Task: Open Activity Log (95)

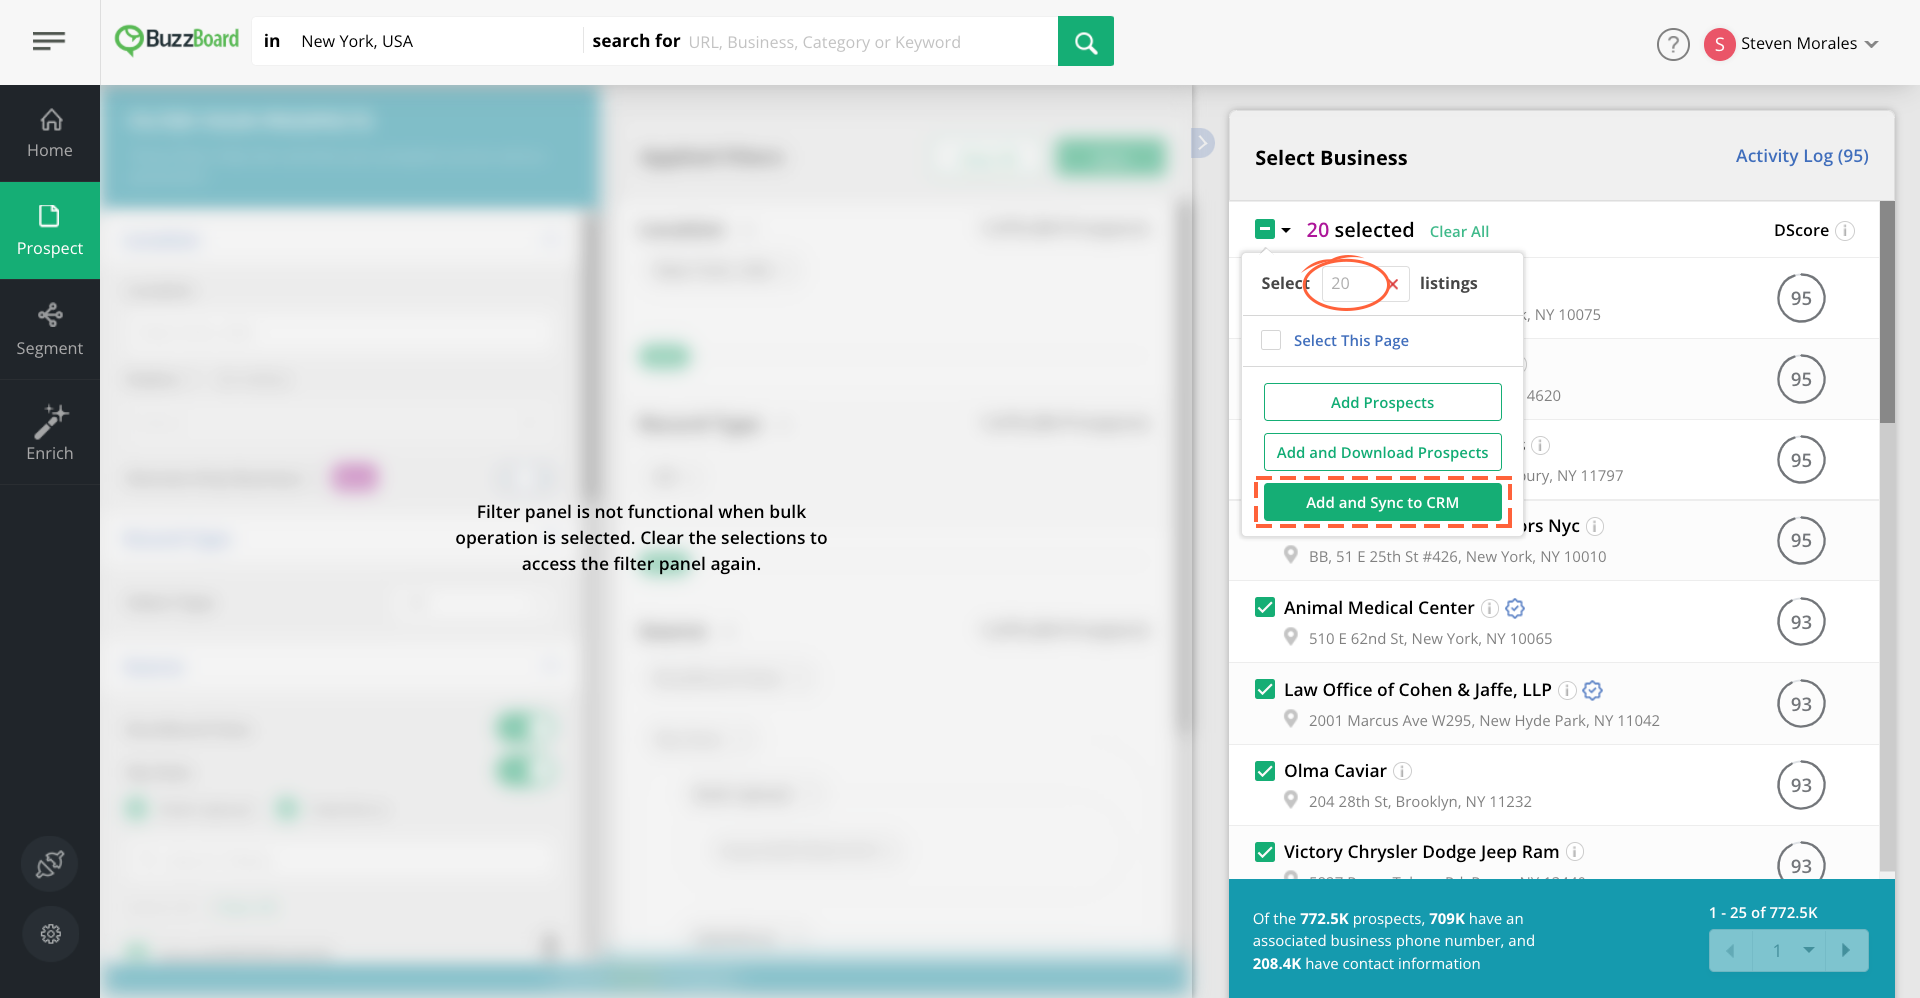Action: click(x=1802, y=156)
